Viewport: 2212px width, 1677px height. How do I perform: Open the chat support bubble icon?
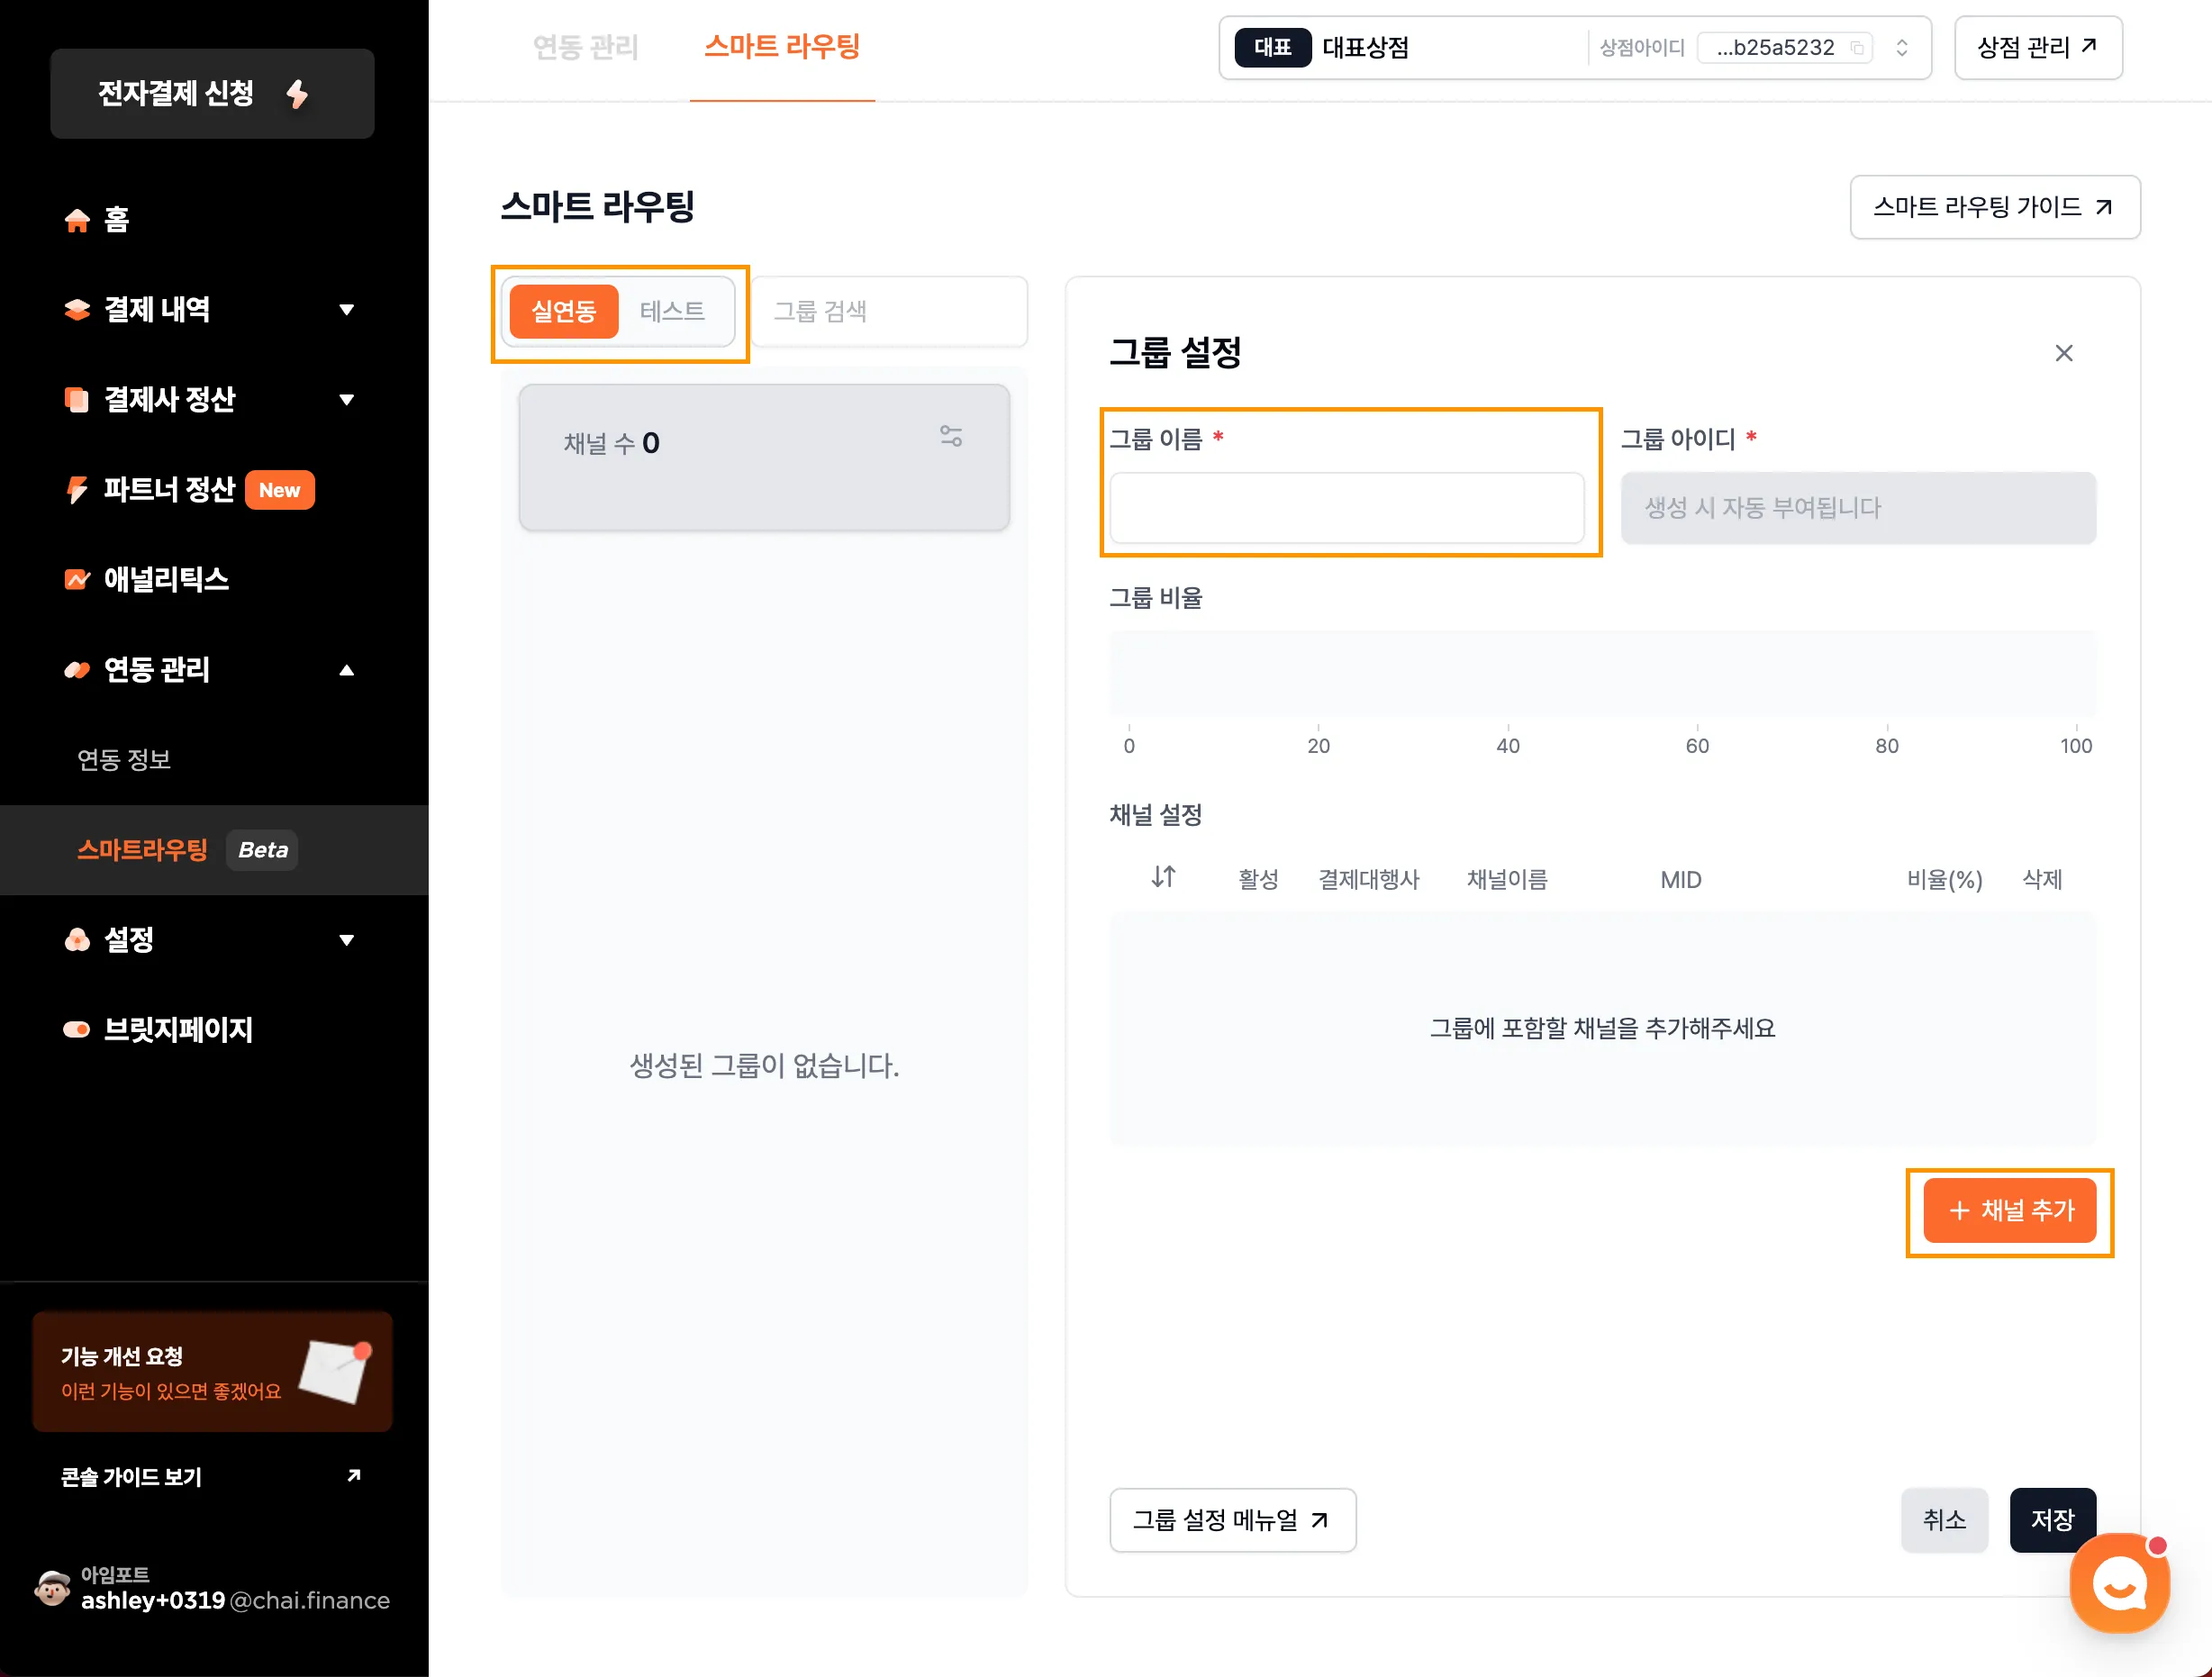tap(2119, 1583)
